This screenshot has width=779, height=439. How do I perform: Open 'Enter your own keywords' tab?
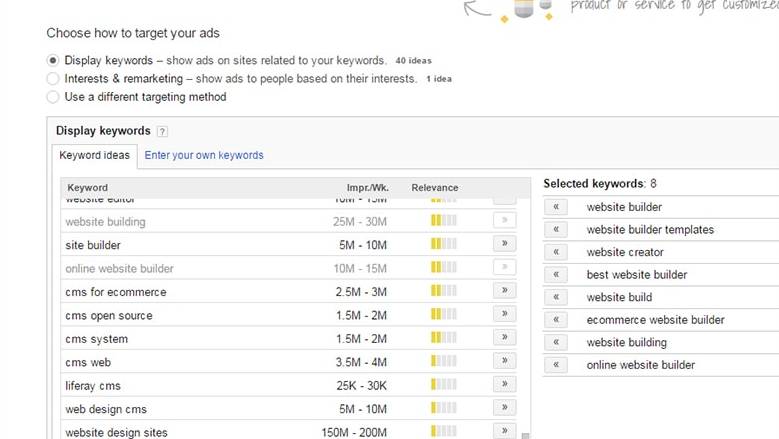pyautogui.click(x=204, y=155)
